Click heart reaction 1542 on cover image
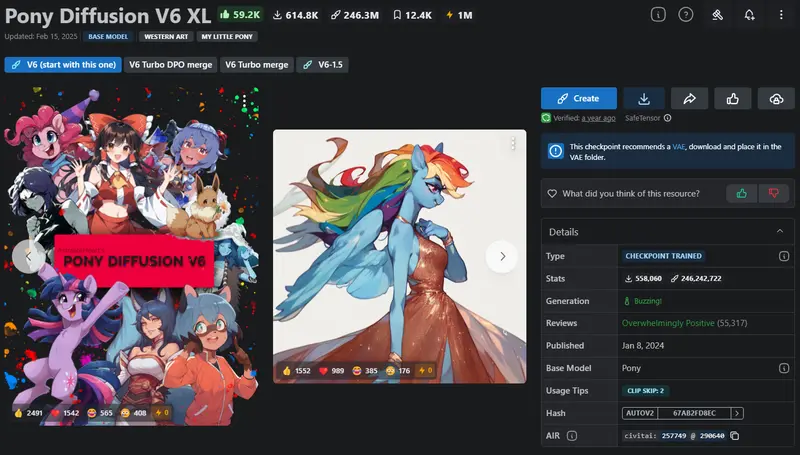800x455 pixels. (65, 413)
